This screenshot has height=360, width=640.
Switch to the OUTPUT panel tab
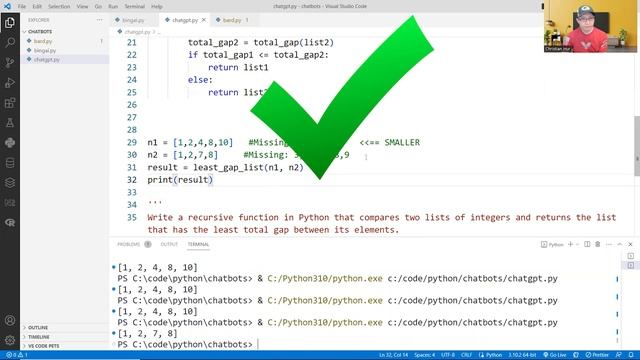[169, 244]
